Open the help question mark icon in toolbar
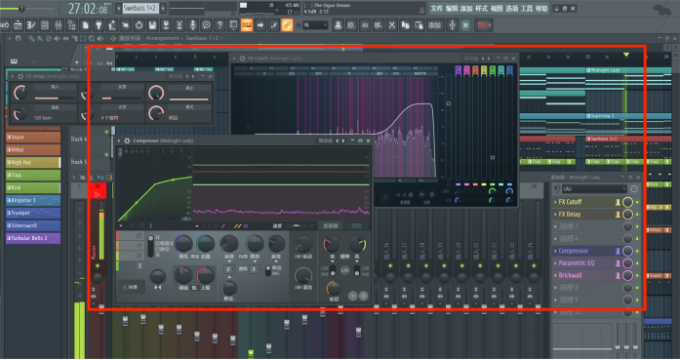Viewport: 680px width, 360px height. (220, 25)
